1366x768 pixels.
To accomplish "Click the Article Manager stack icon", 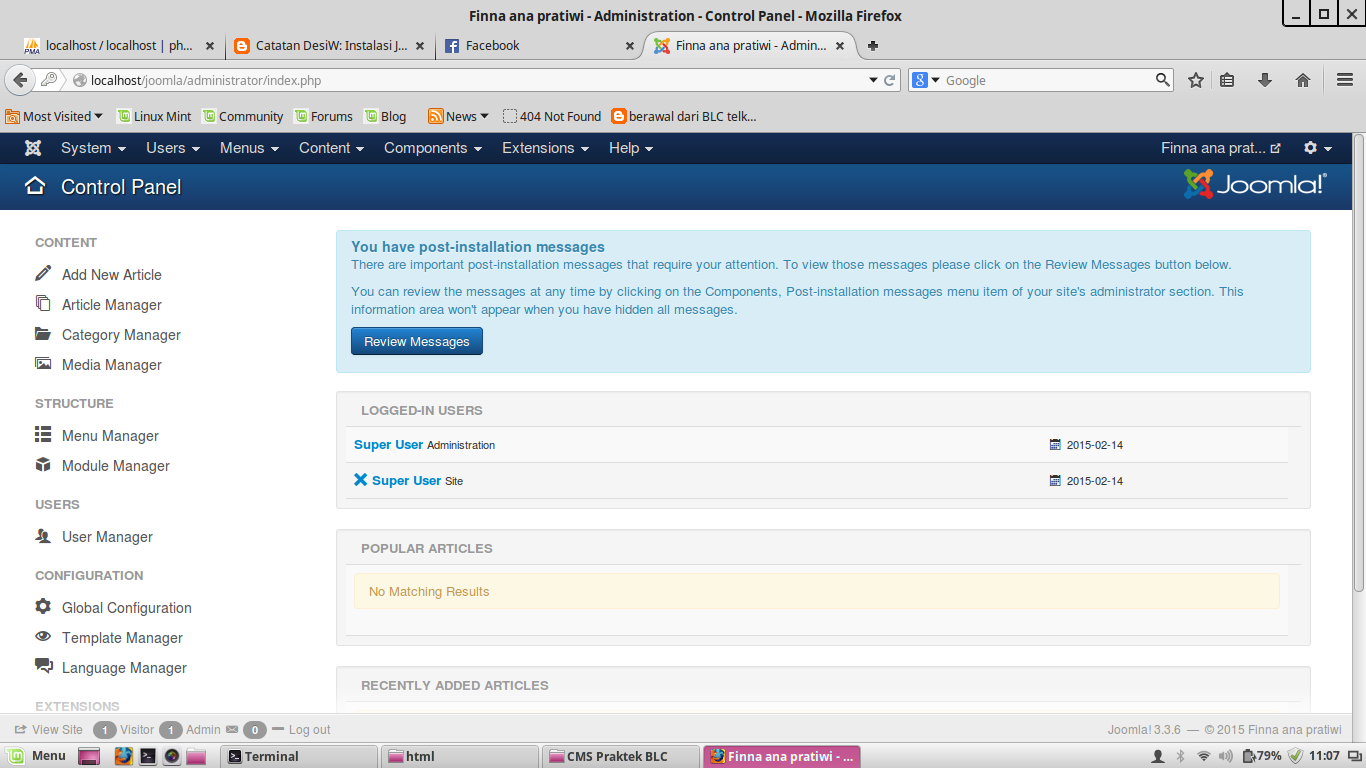I will [x=43, y=303].
